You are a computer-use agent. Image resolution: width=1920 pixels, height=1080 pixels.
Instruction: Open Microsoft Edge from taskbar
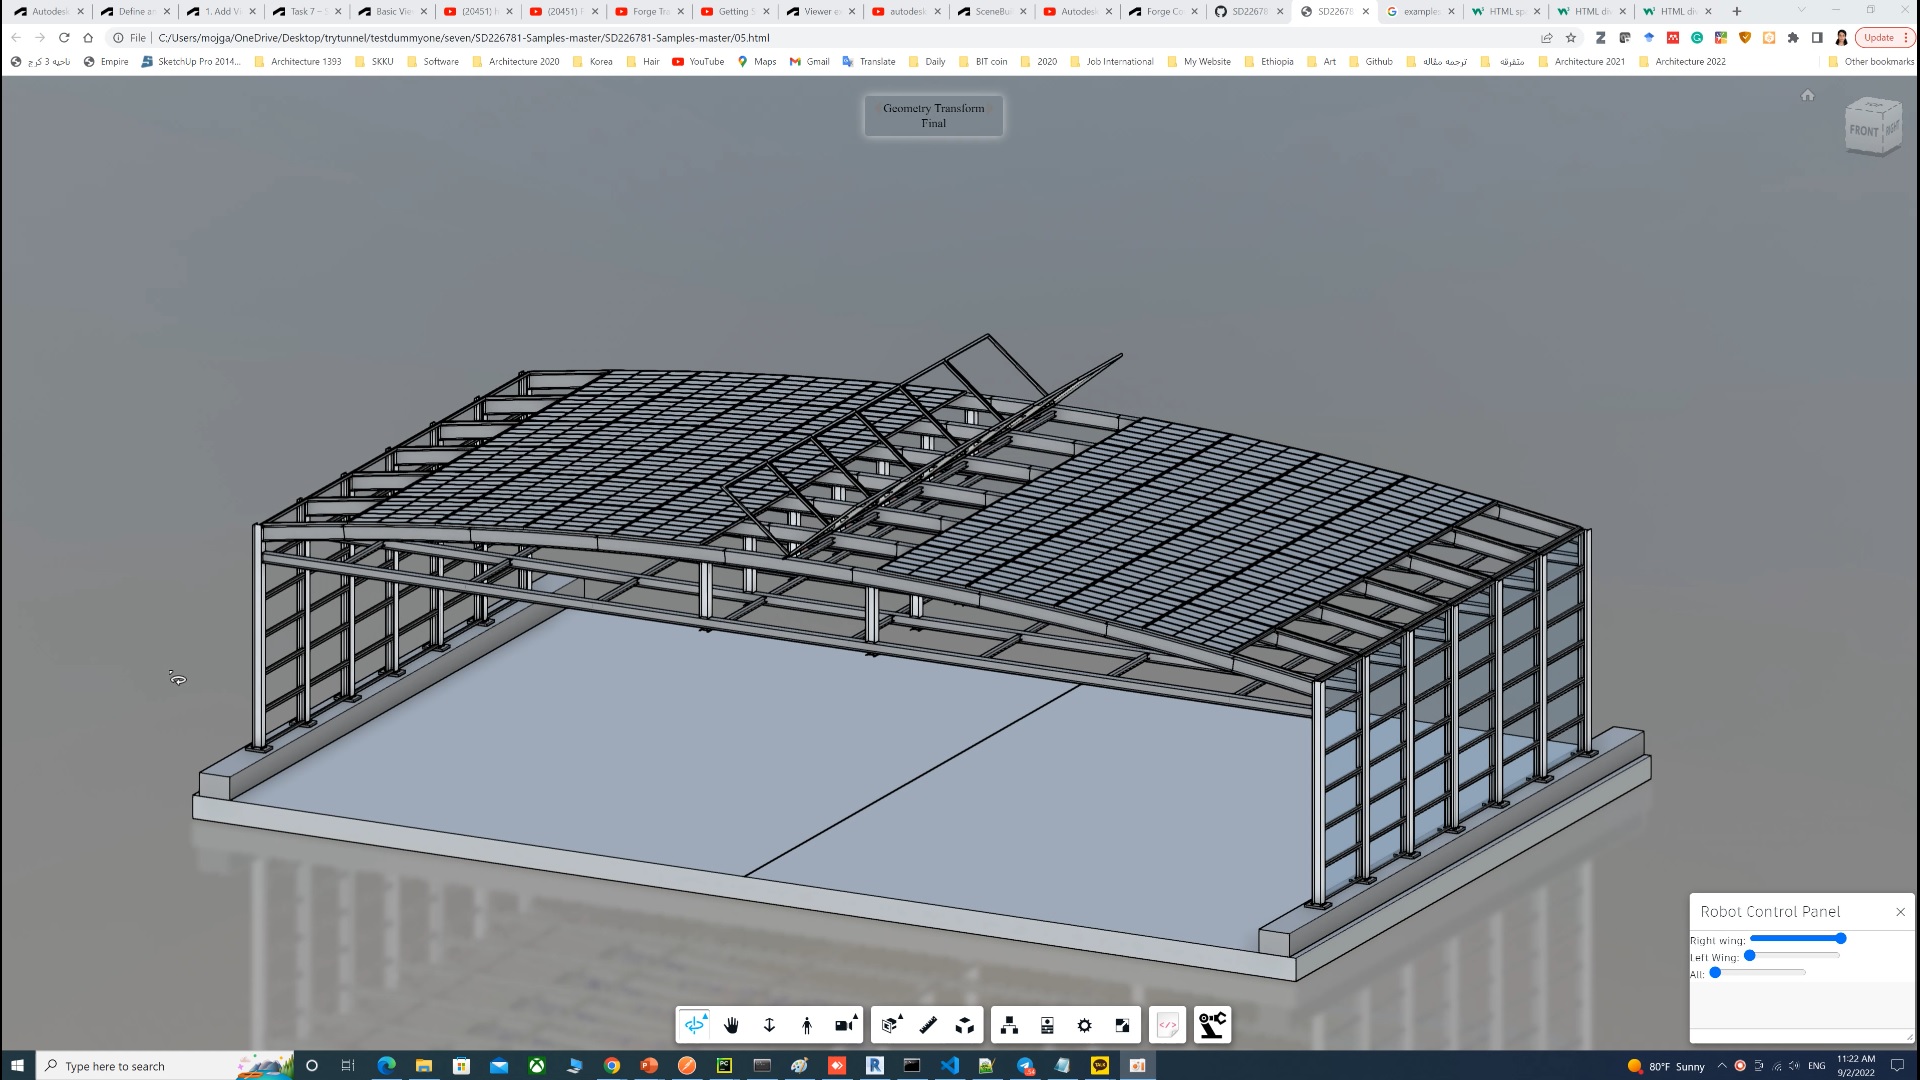386,1066
